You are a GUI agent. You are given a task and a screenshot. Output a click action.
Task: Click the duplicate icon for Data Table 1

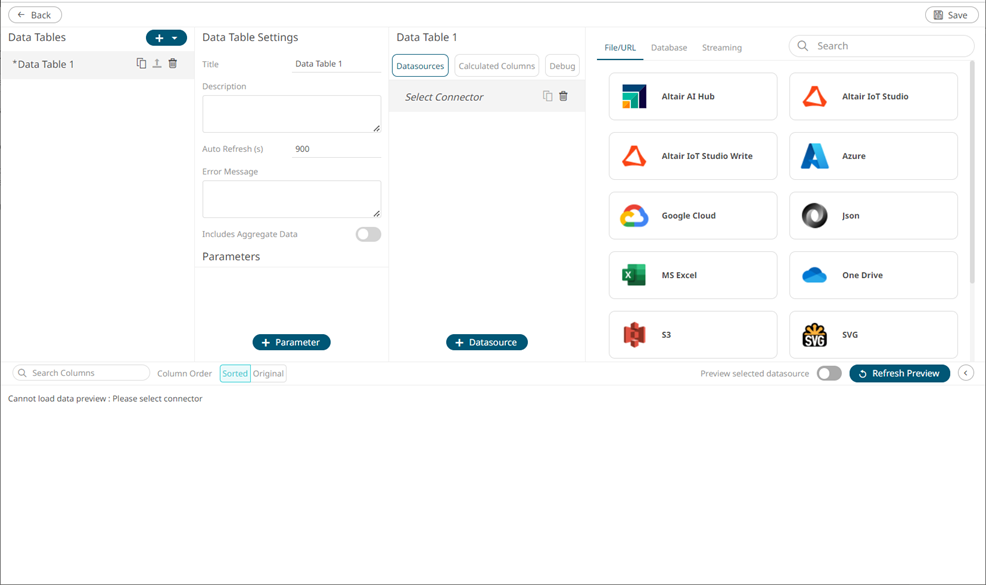point(141,64)
